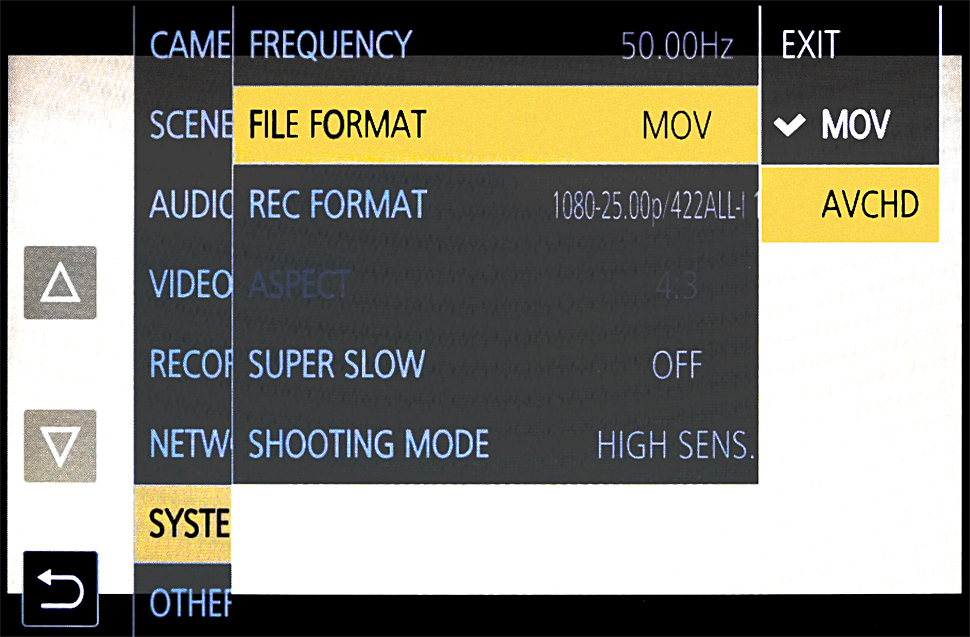This screenshot has width=970, height=637.
Task: Open the FREQUENCY 50.00Hz setting
Action: [496, 45]
